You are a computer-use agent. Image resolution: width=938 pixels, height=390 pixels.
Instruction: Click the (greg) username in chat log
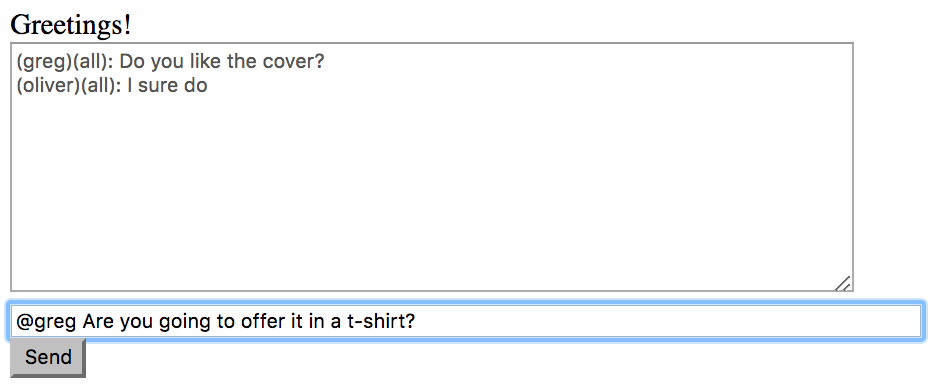point(44,62)
